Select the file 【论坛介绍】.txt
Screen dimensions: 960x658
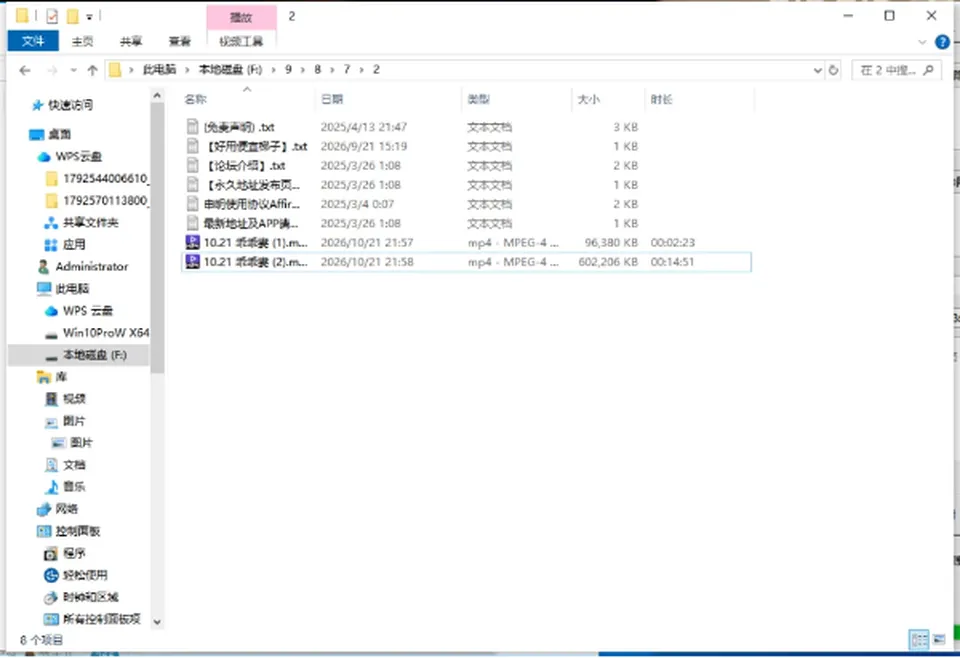[x=466, y=166]
